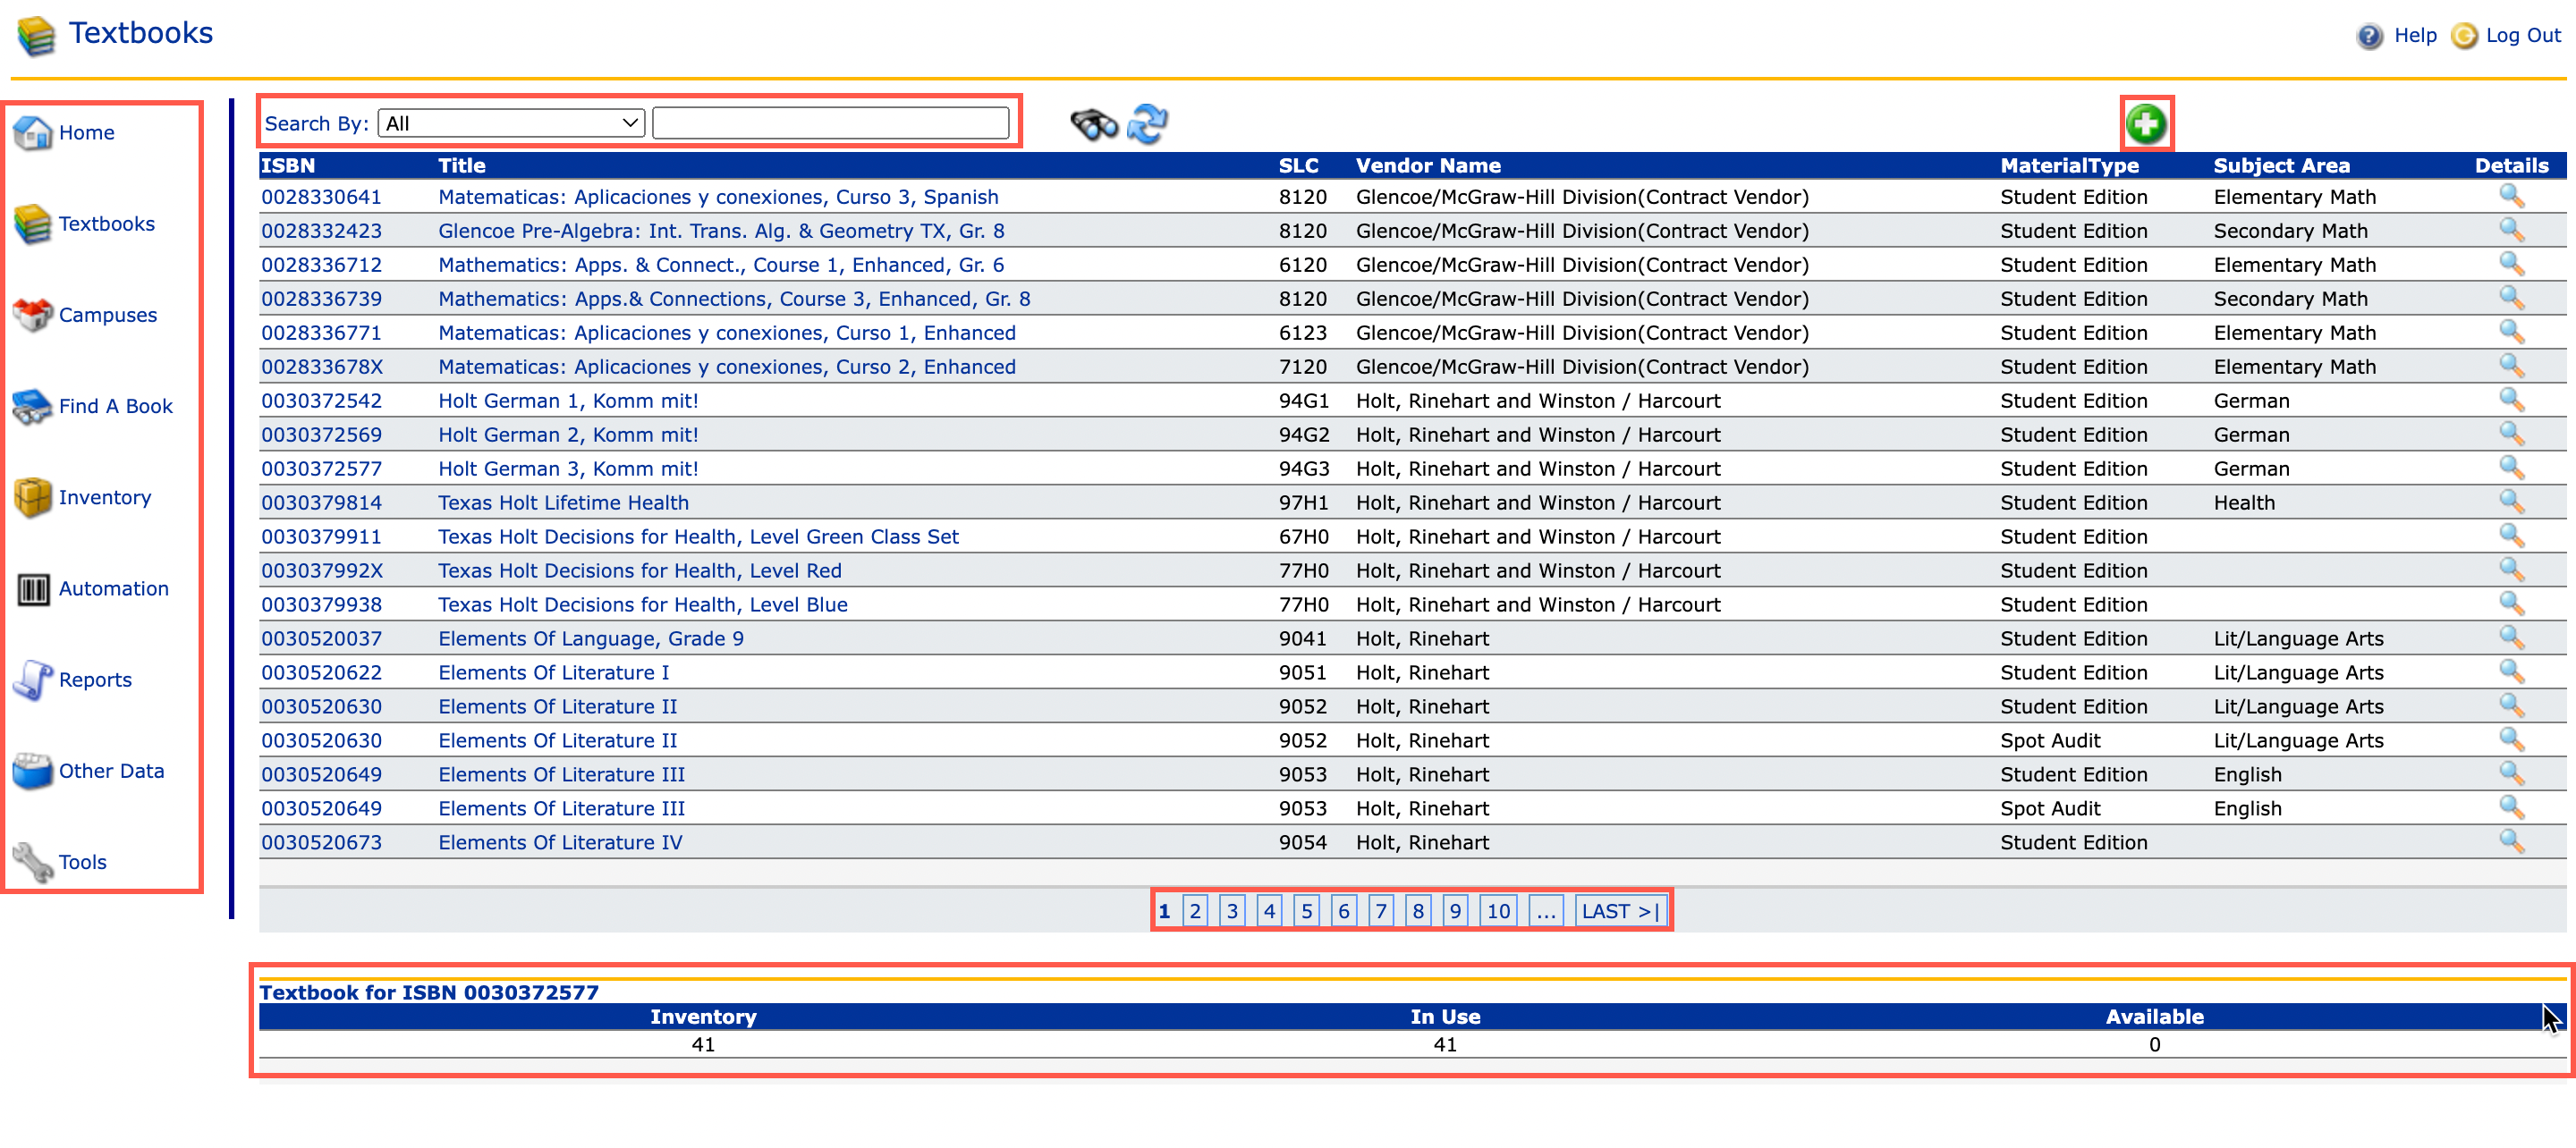Open details magnifier for Elements Of Literature IV
Screen dimensions: 2576x1148
click(x=2511, y=842)
